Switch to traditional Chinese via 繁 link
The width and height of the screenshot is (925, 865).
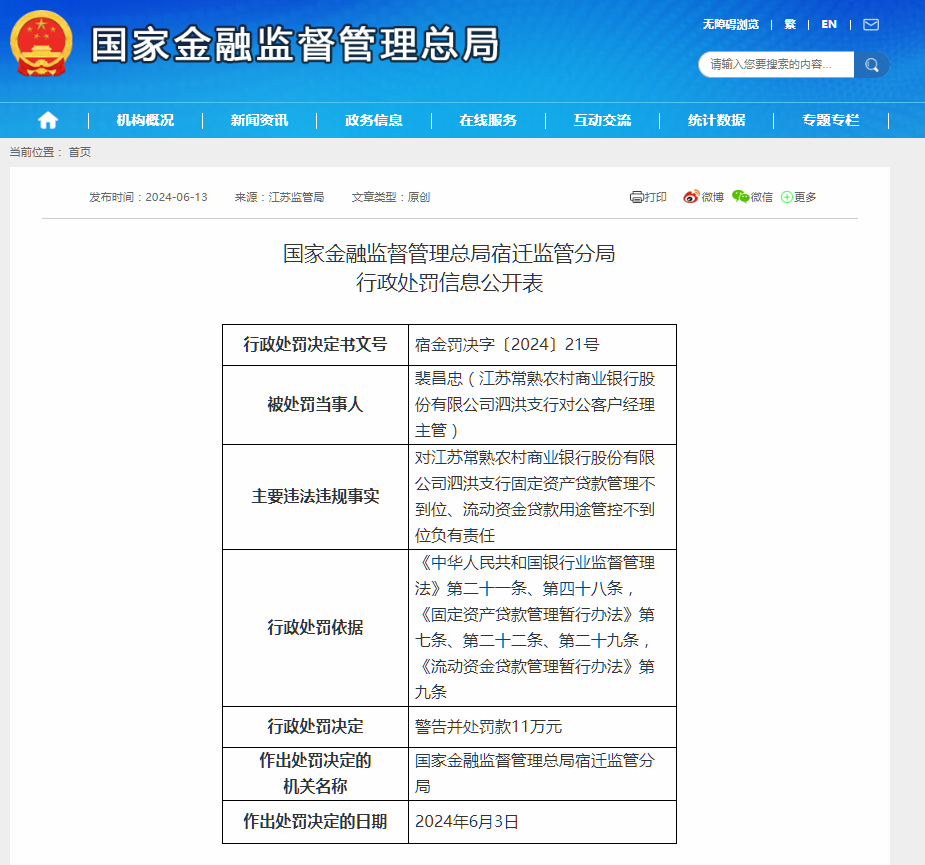(790, 25)
